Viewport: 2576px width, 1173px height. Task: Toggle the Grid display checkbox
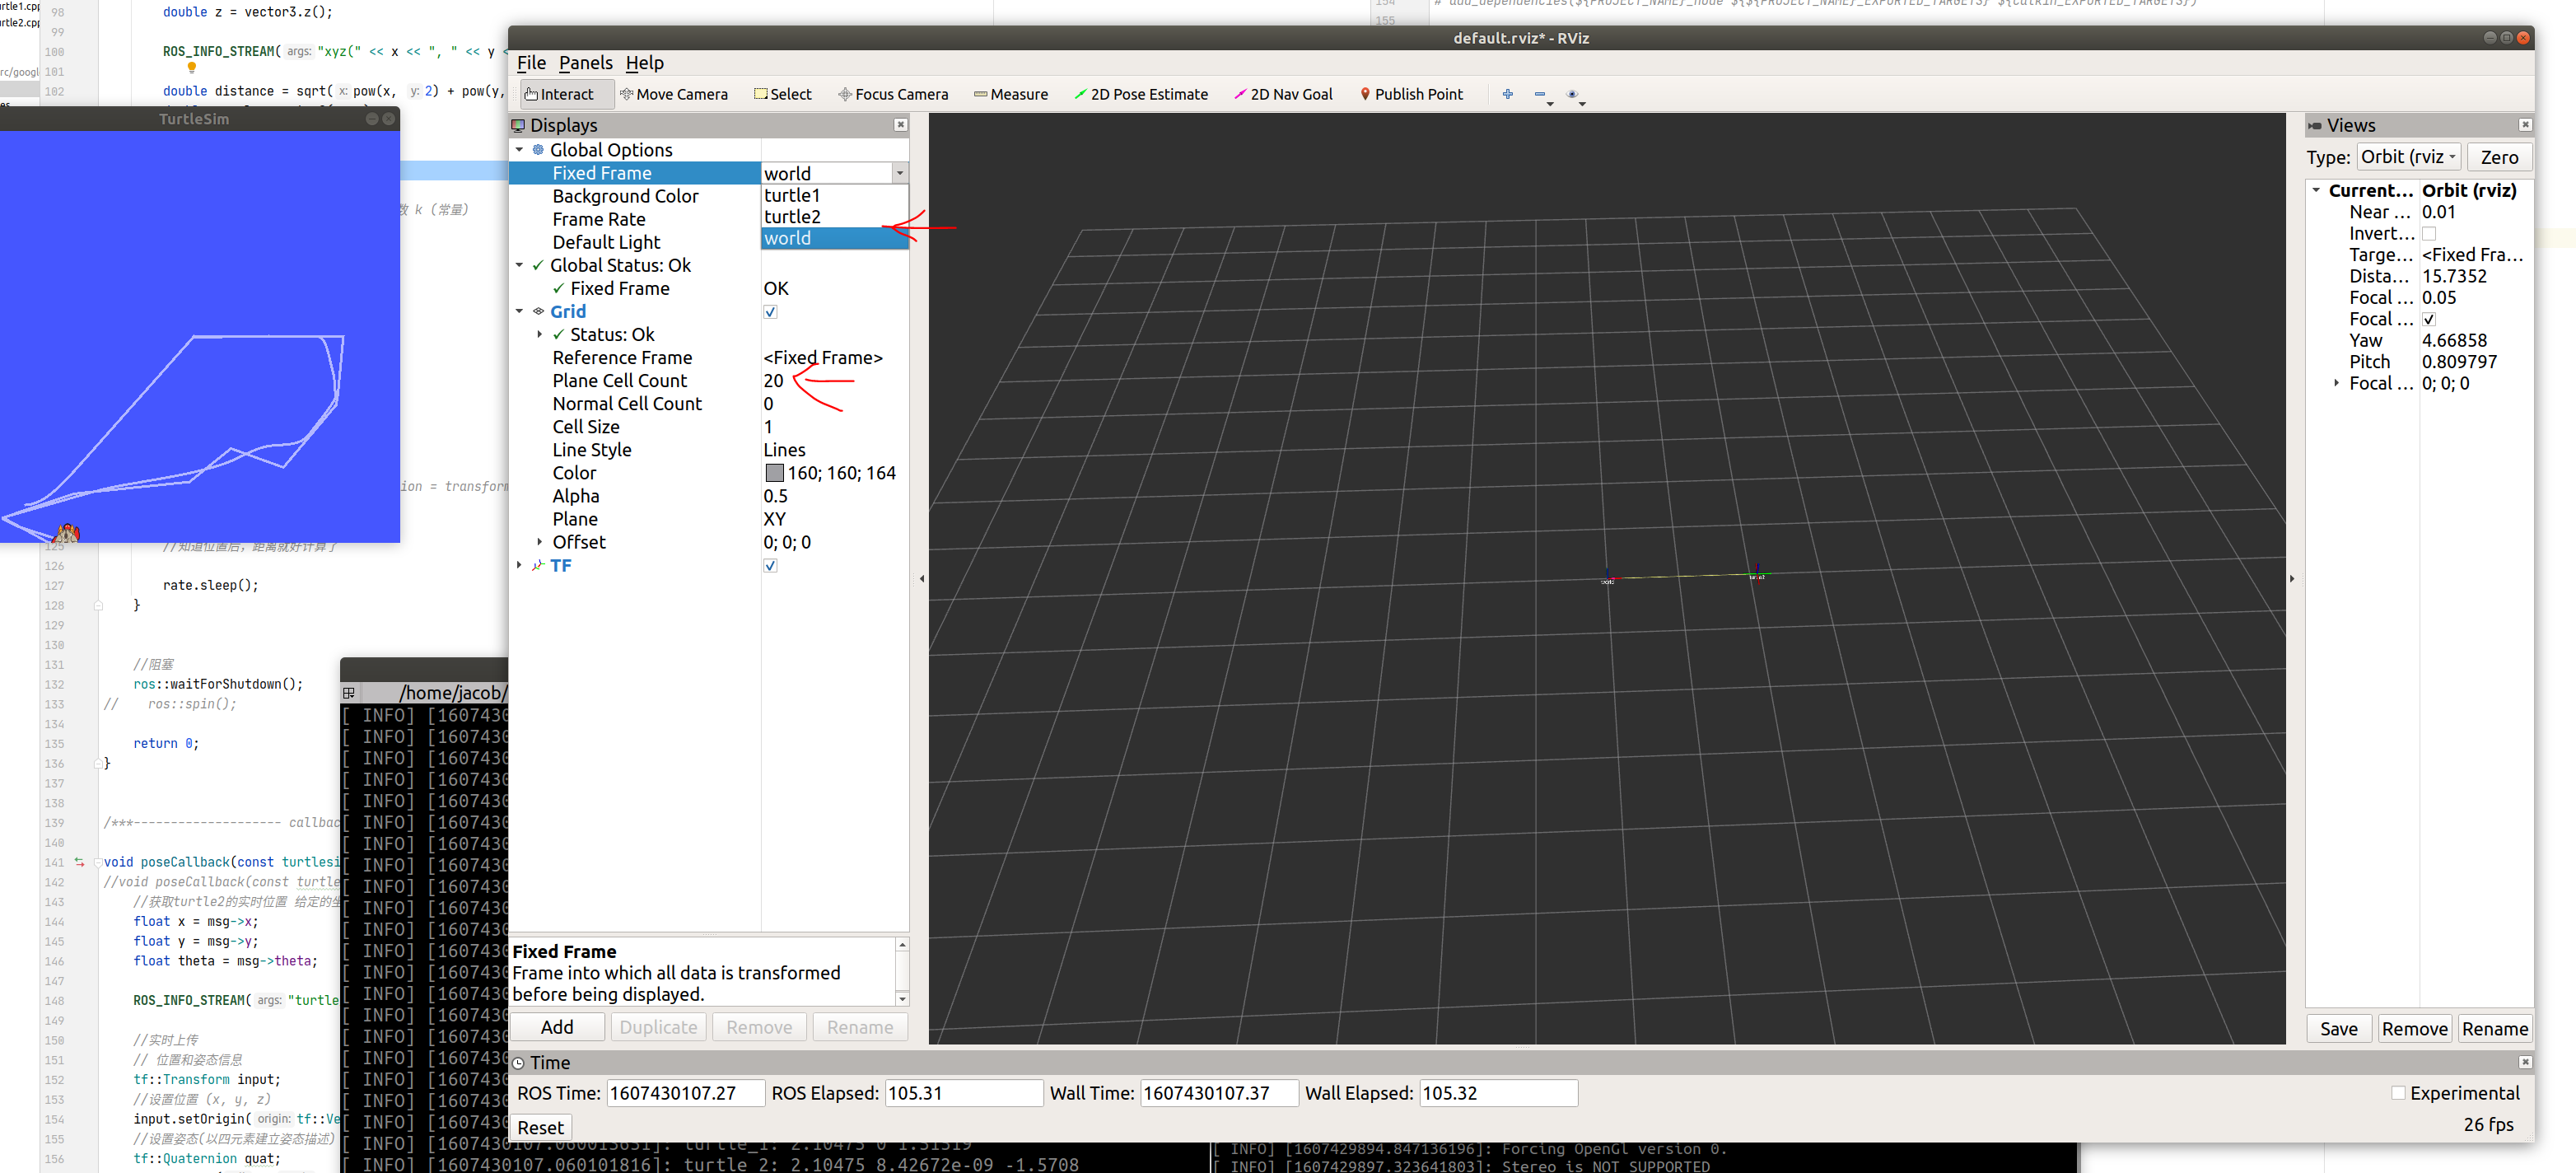pyautogui.click(x=770, y=312)
